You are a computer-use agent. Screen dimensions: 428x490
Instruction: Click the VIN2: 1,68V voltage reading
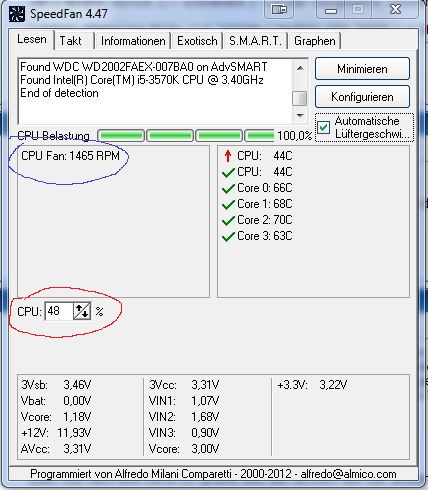click(184, 417)
